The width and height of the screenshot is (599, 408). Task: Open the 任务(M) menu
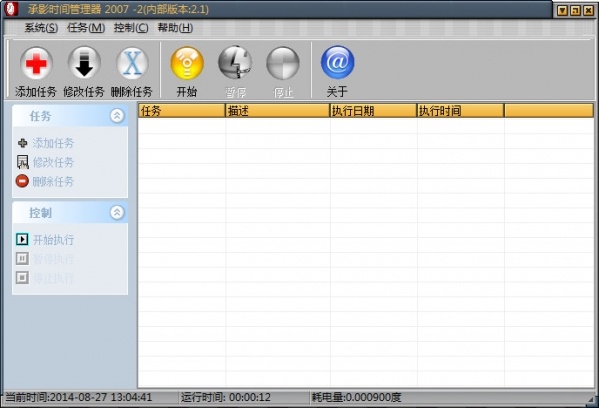86,28
